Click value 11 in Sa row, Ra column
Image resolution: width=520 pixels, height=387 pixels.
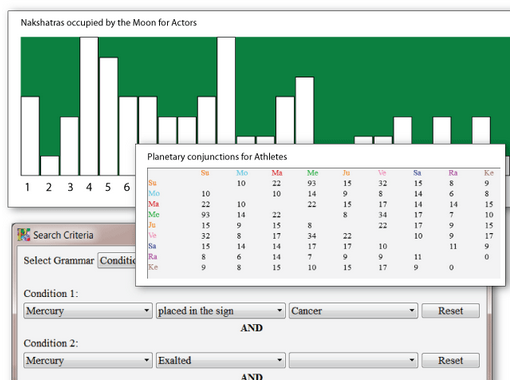point(453,246)
